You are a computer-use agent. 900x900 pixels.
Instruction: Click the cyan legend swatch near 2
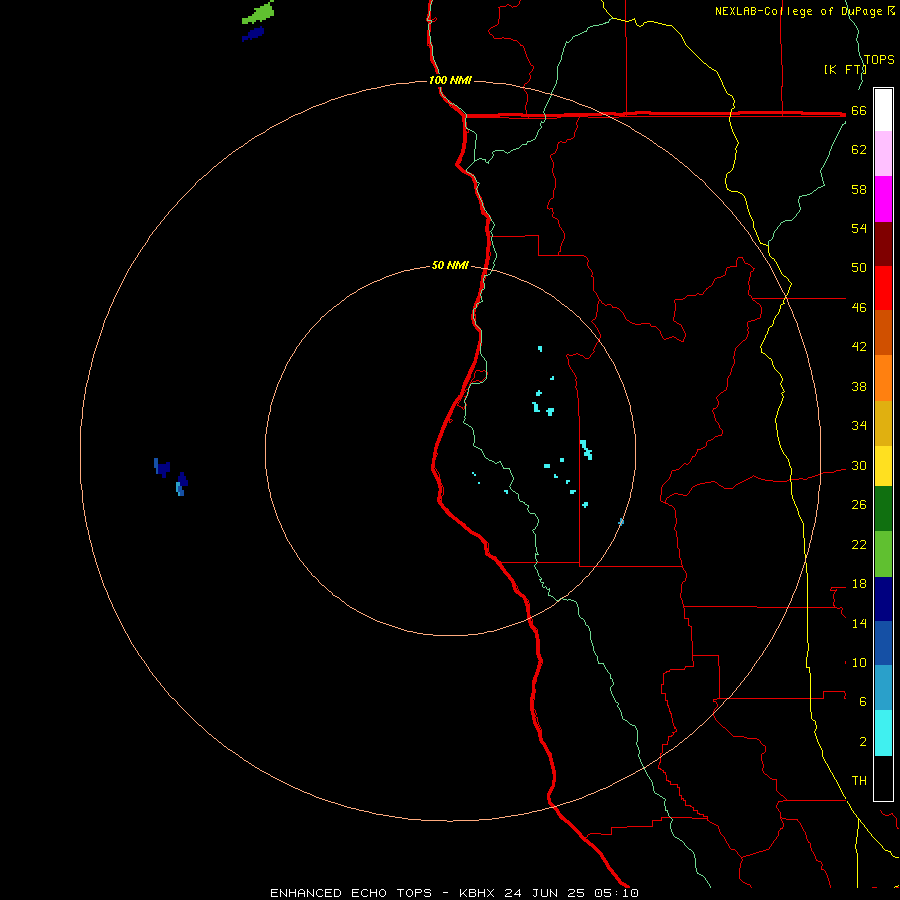[x=883, y=733]
